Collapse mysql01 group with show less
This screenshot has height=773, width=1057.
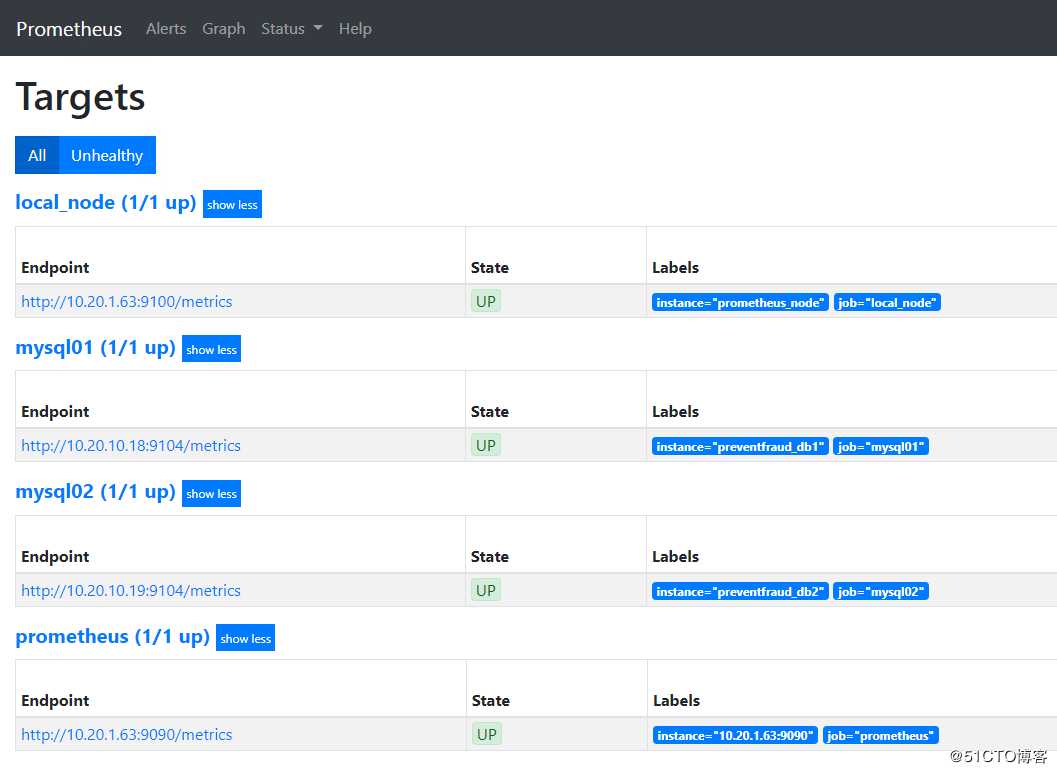(211, 350)
